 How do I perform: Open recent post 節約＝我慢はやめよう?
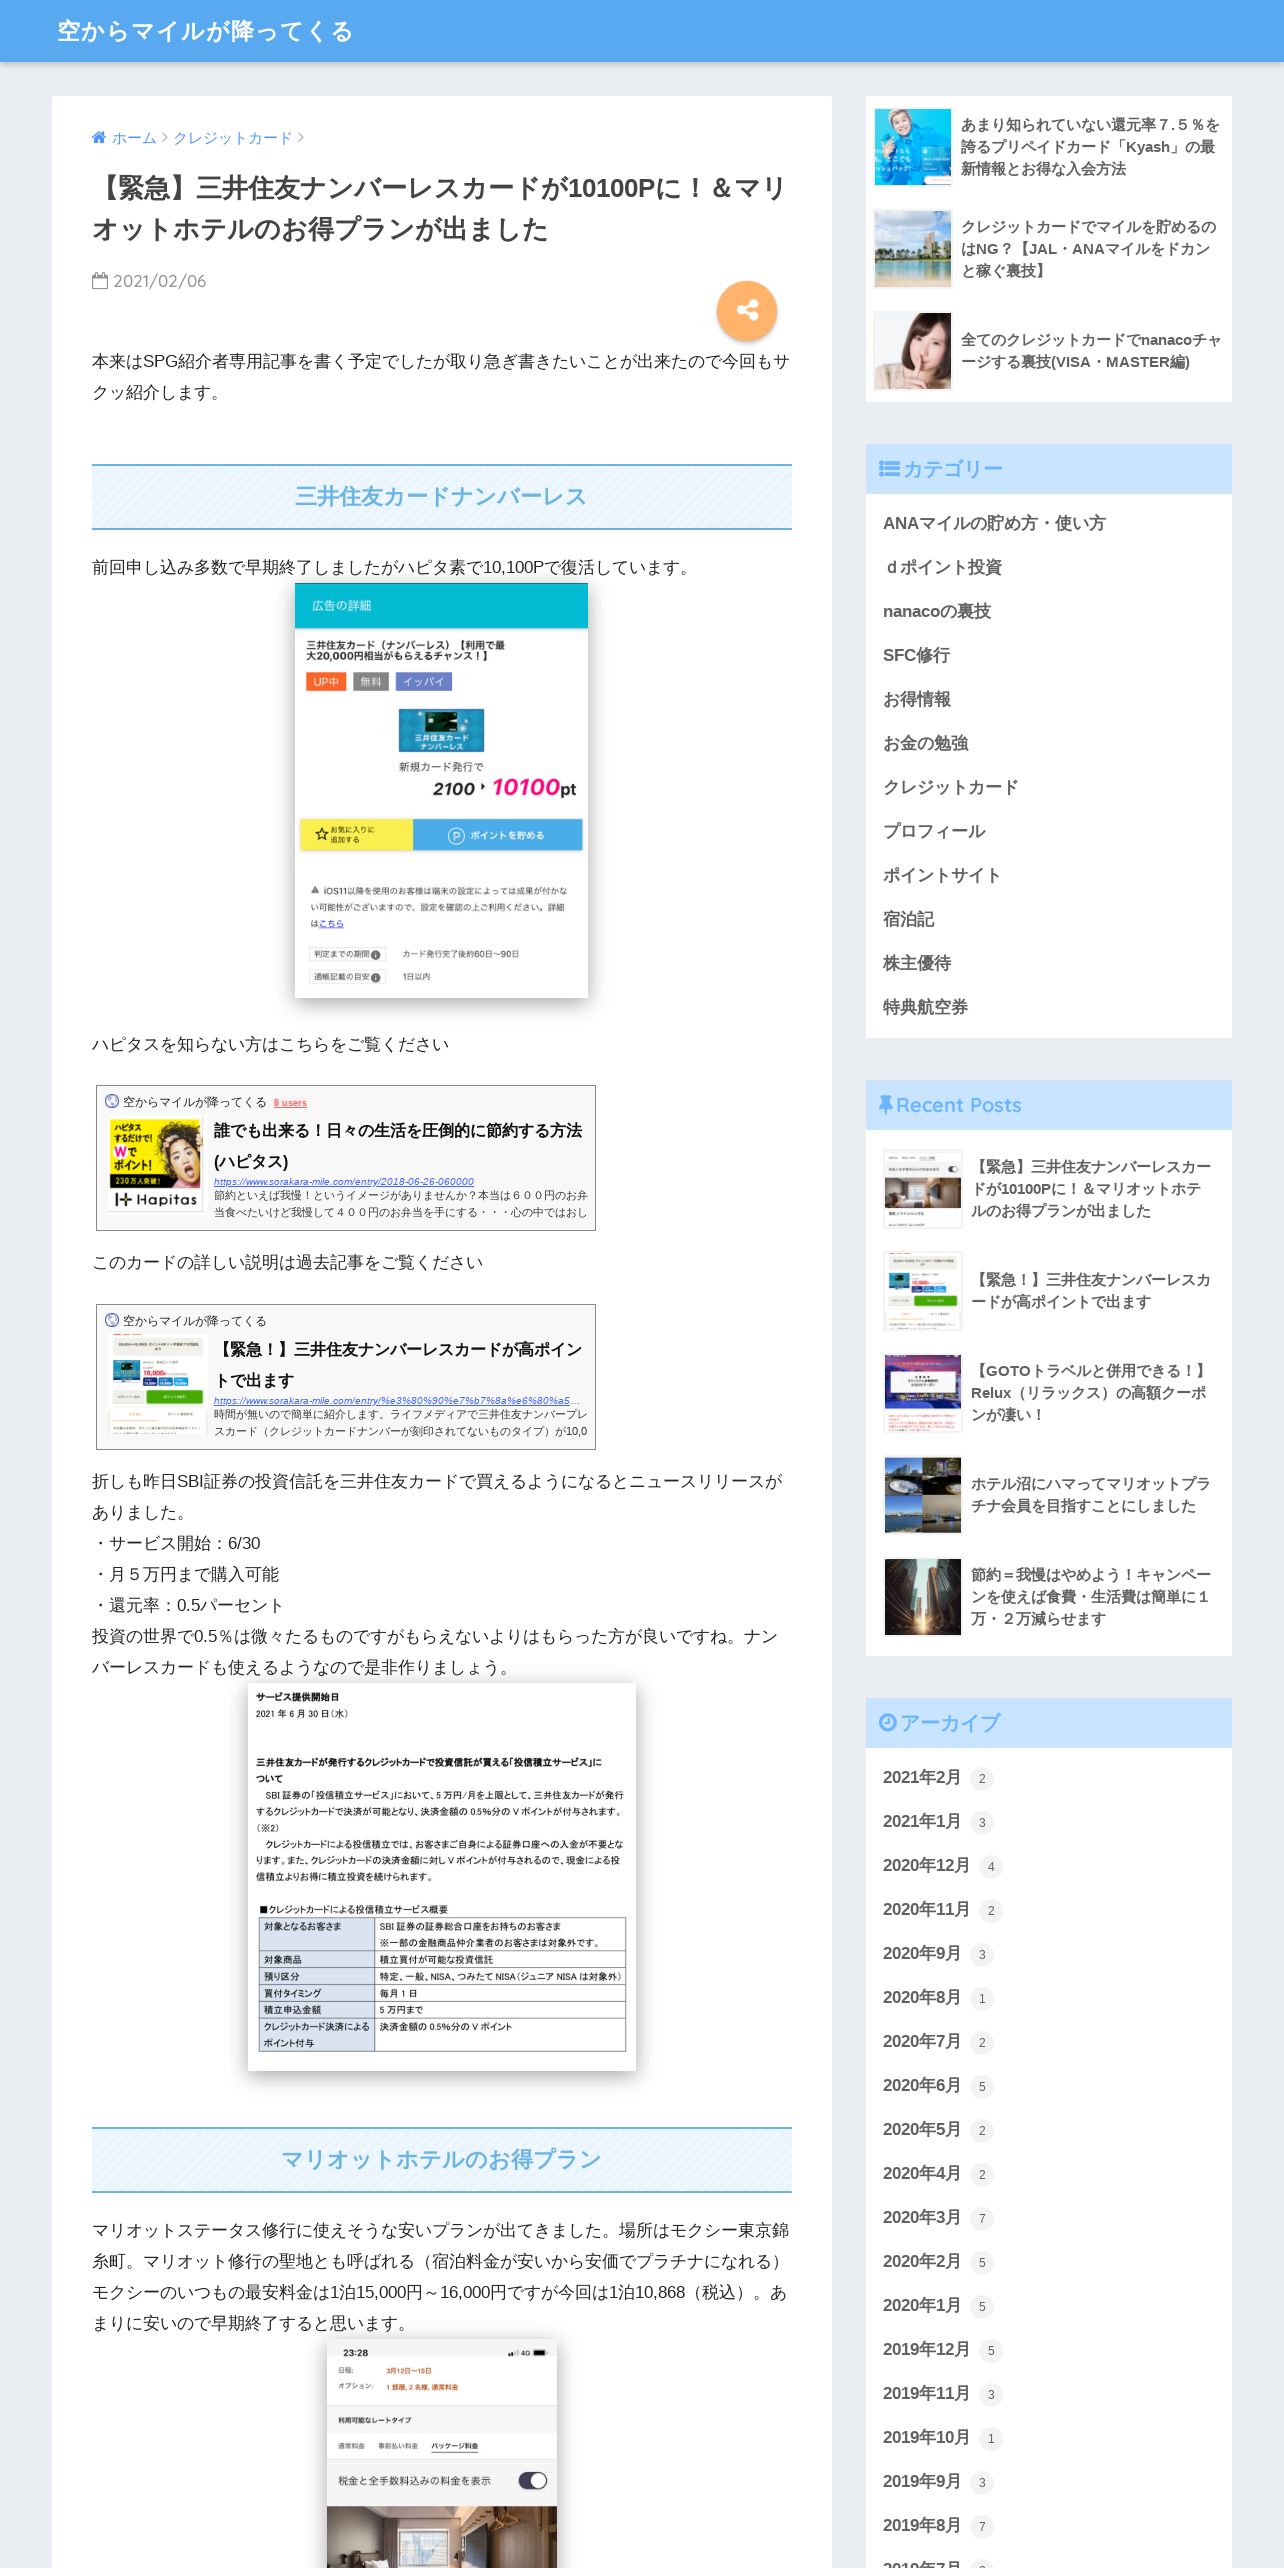1092,1597
